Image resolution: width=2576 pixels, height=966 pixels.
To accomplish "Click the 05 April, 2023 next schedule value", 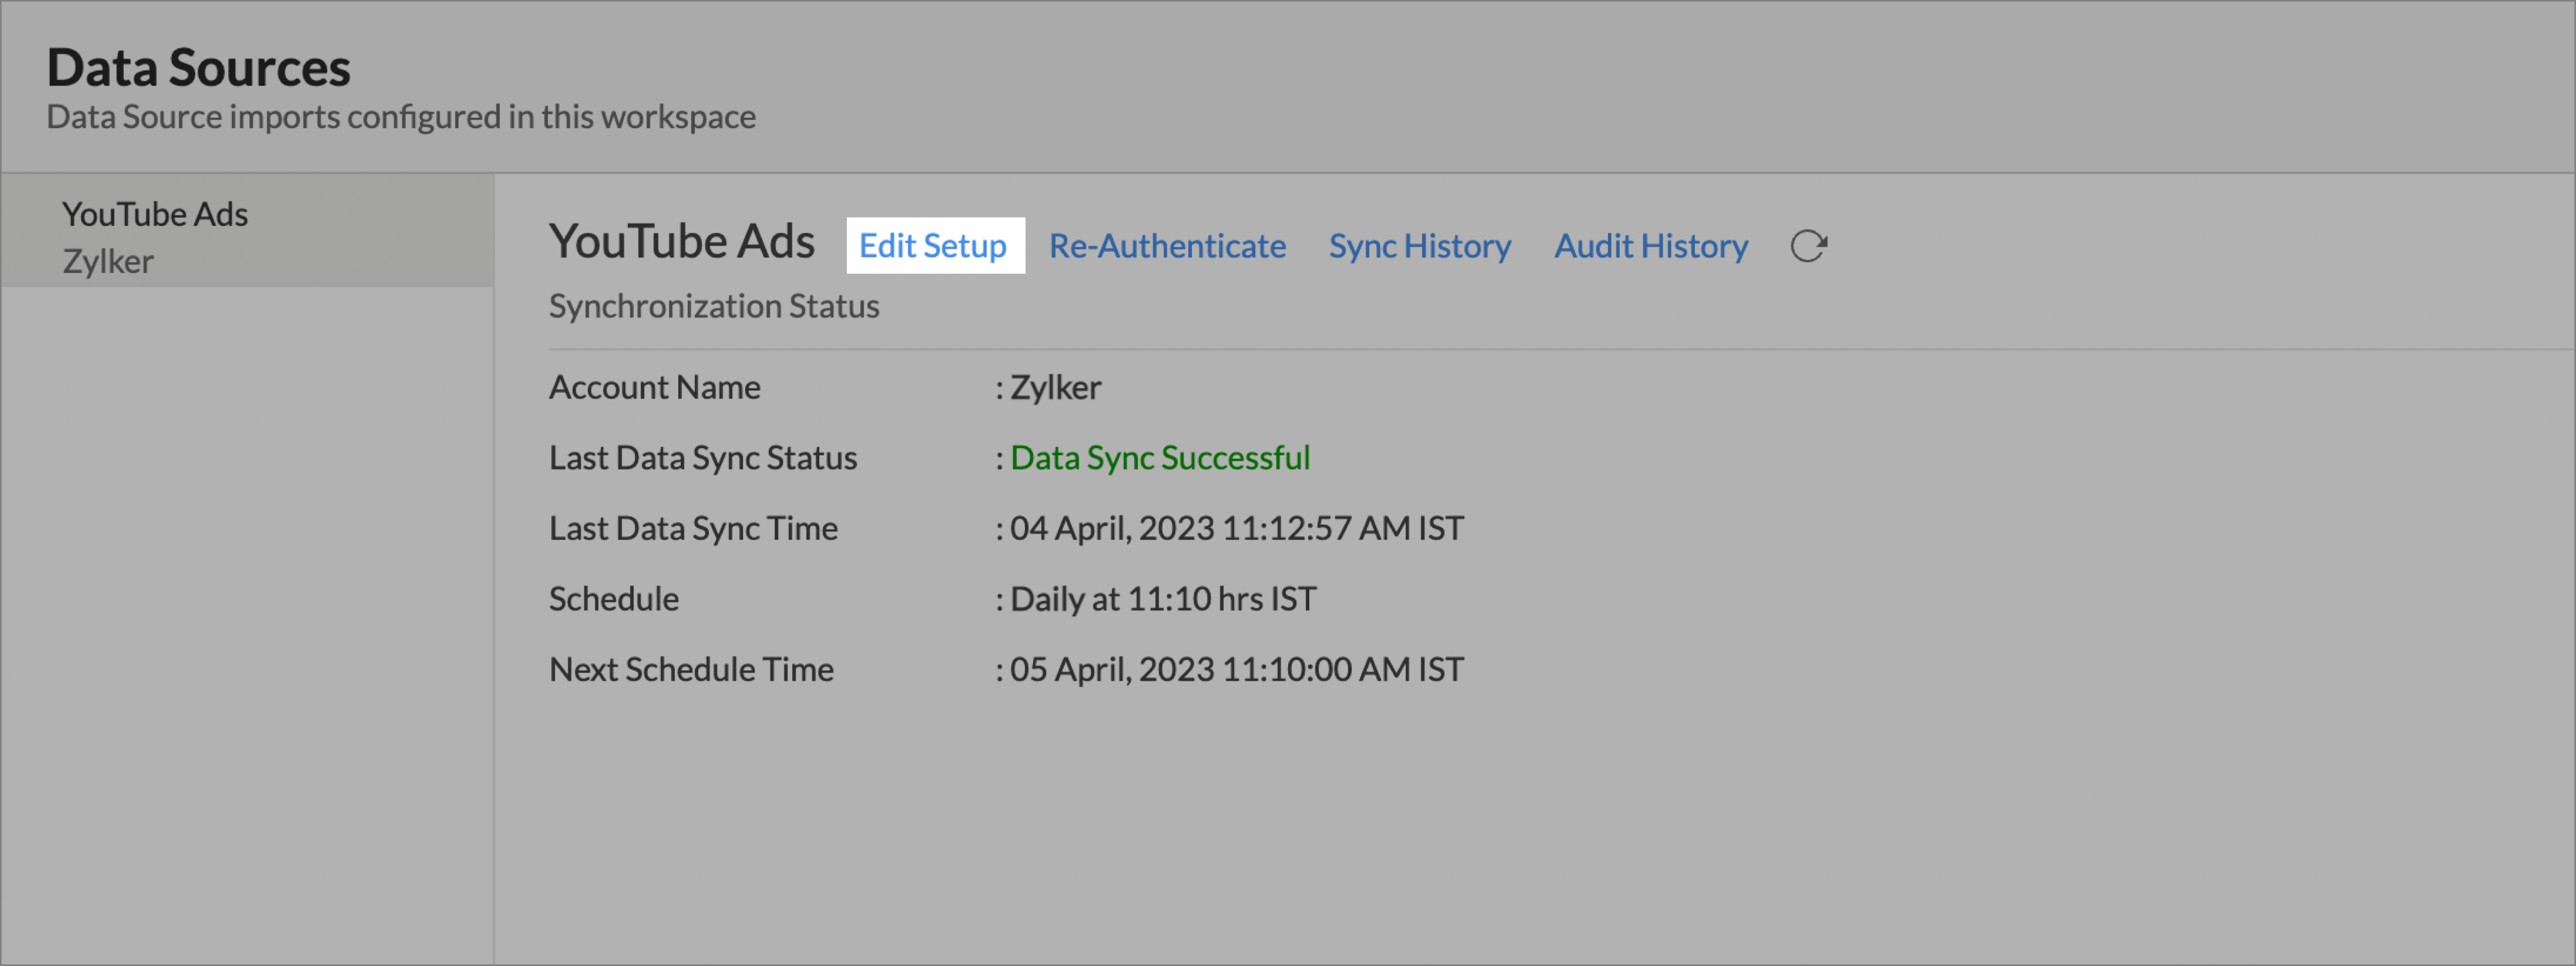I will (x=1236, y=669).
